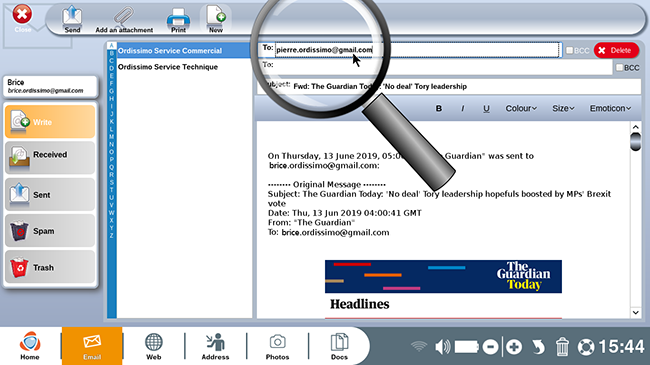Screen dimensions: 650x365
Task: Send the email using Send icon
Action: (x=72, y=19)
